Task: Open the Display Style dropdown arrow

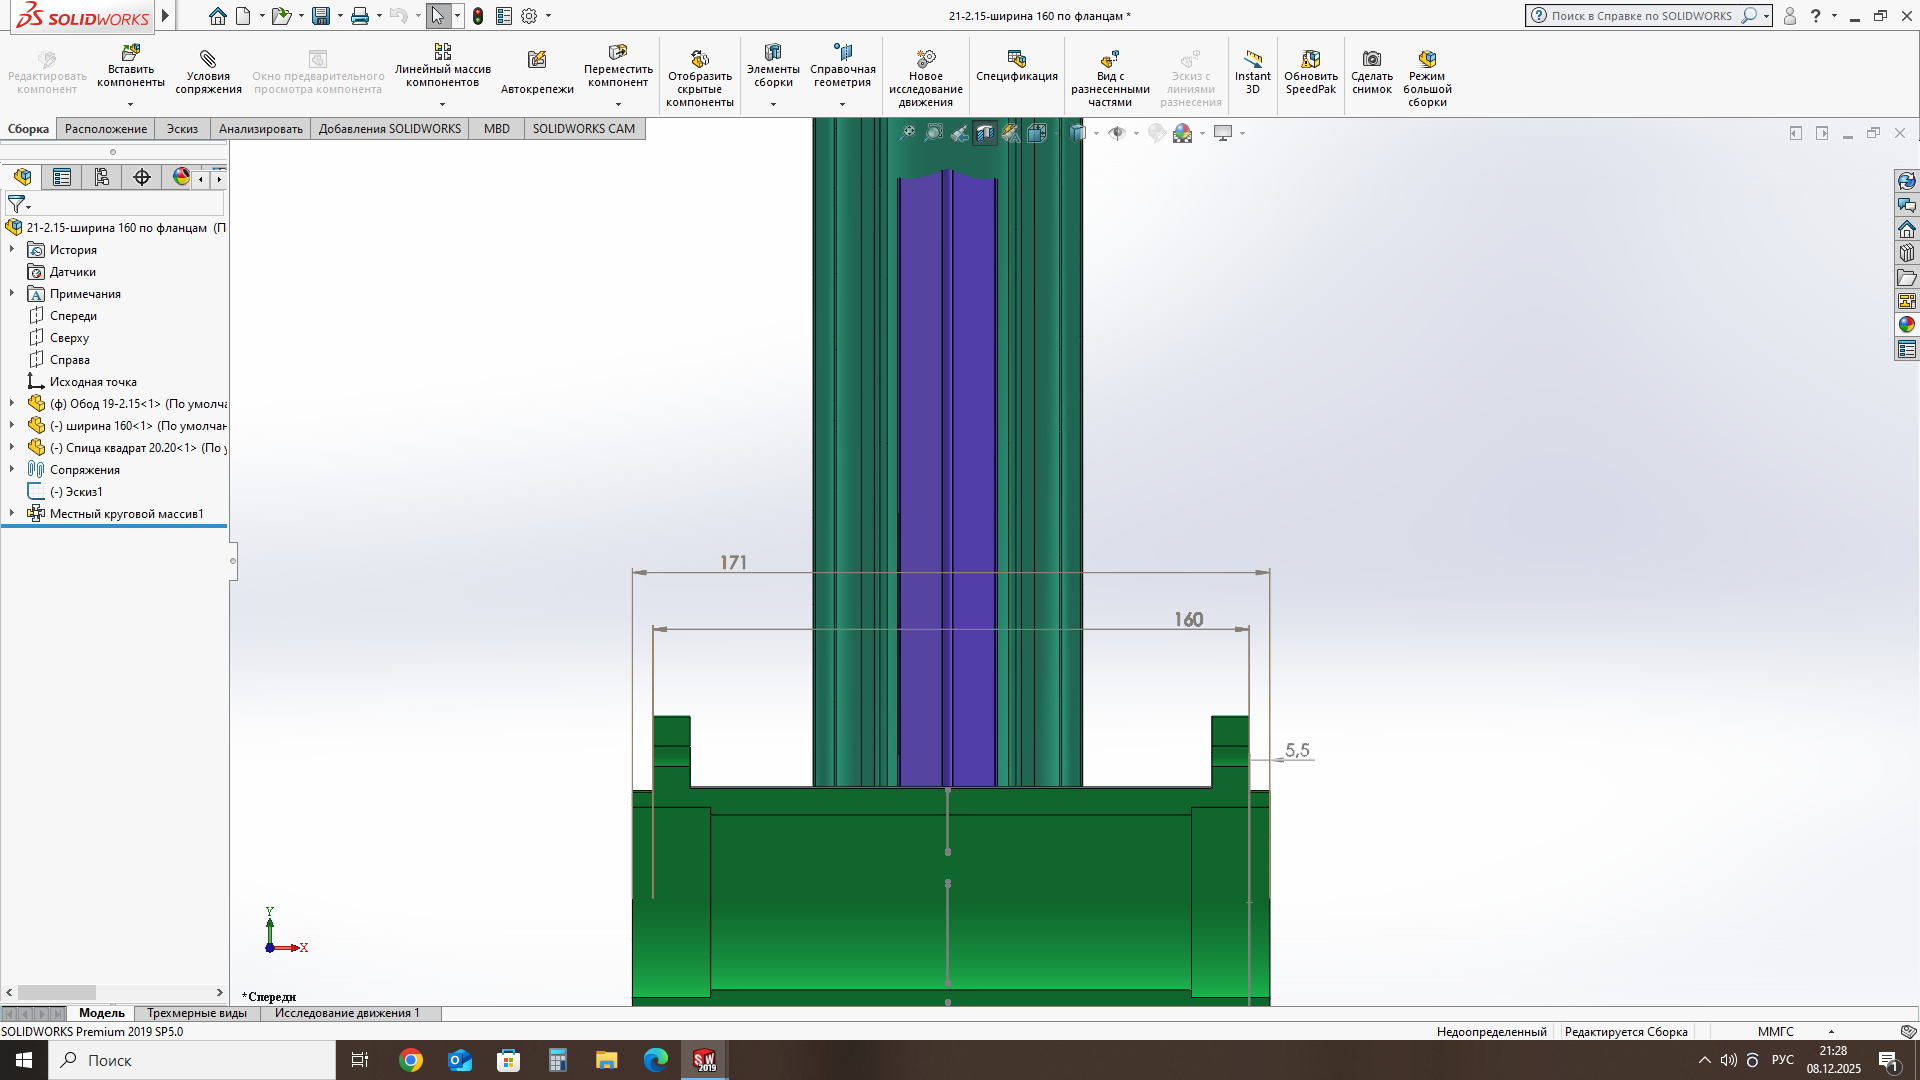Action: [1096, 133]
